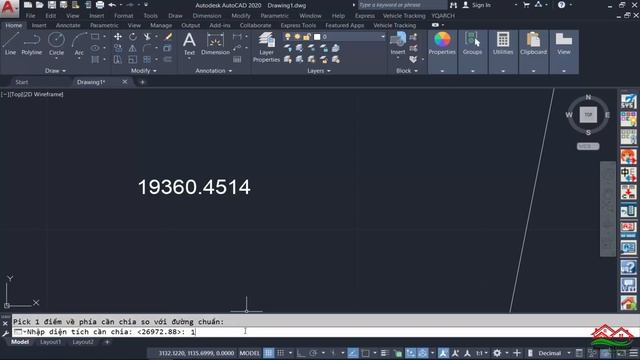Click the Plot print icon
This screenshot has width=640, height=360.
click(x=100, y=5)
